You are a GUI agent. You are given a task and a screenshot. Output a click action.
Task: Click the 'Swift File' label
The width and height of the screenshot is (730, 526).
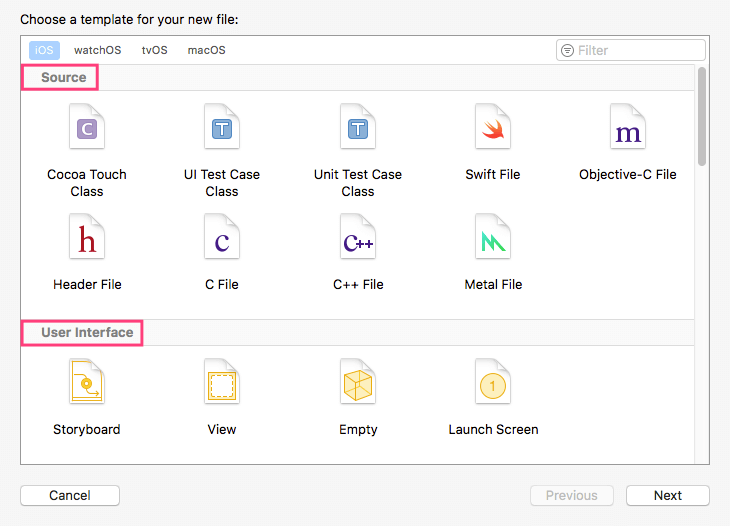[x=493, y=175]
